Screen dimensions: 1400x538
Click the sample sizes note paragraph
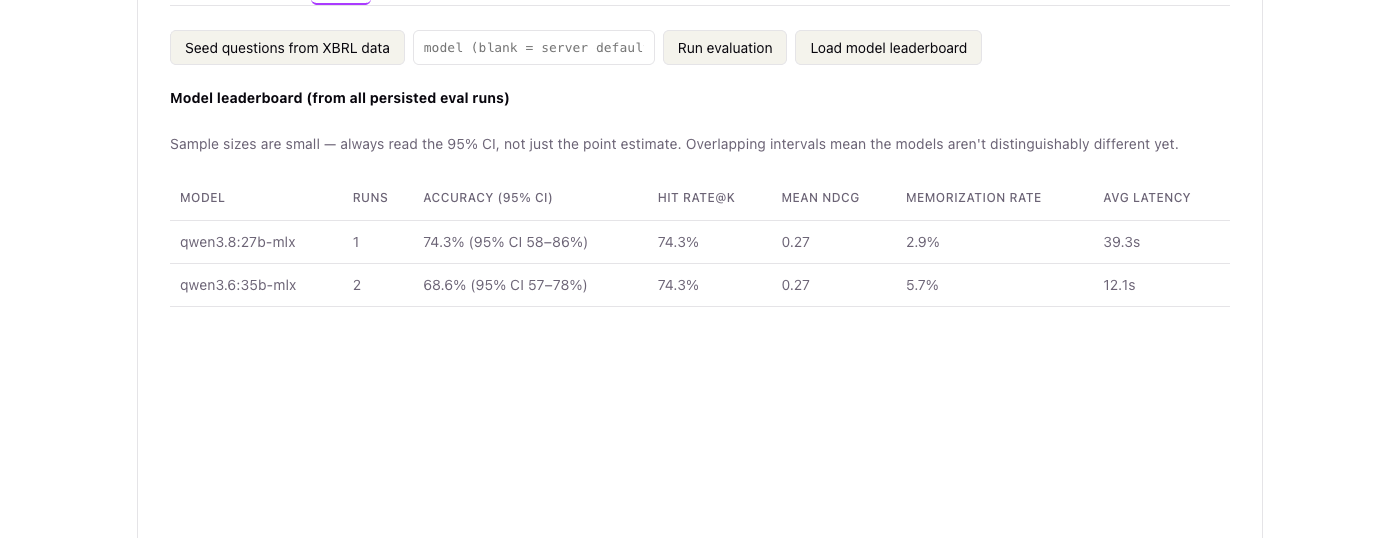click(x=674, y=144)
